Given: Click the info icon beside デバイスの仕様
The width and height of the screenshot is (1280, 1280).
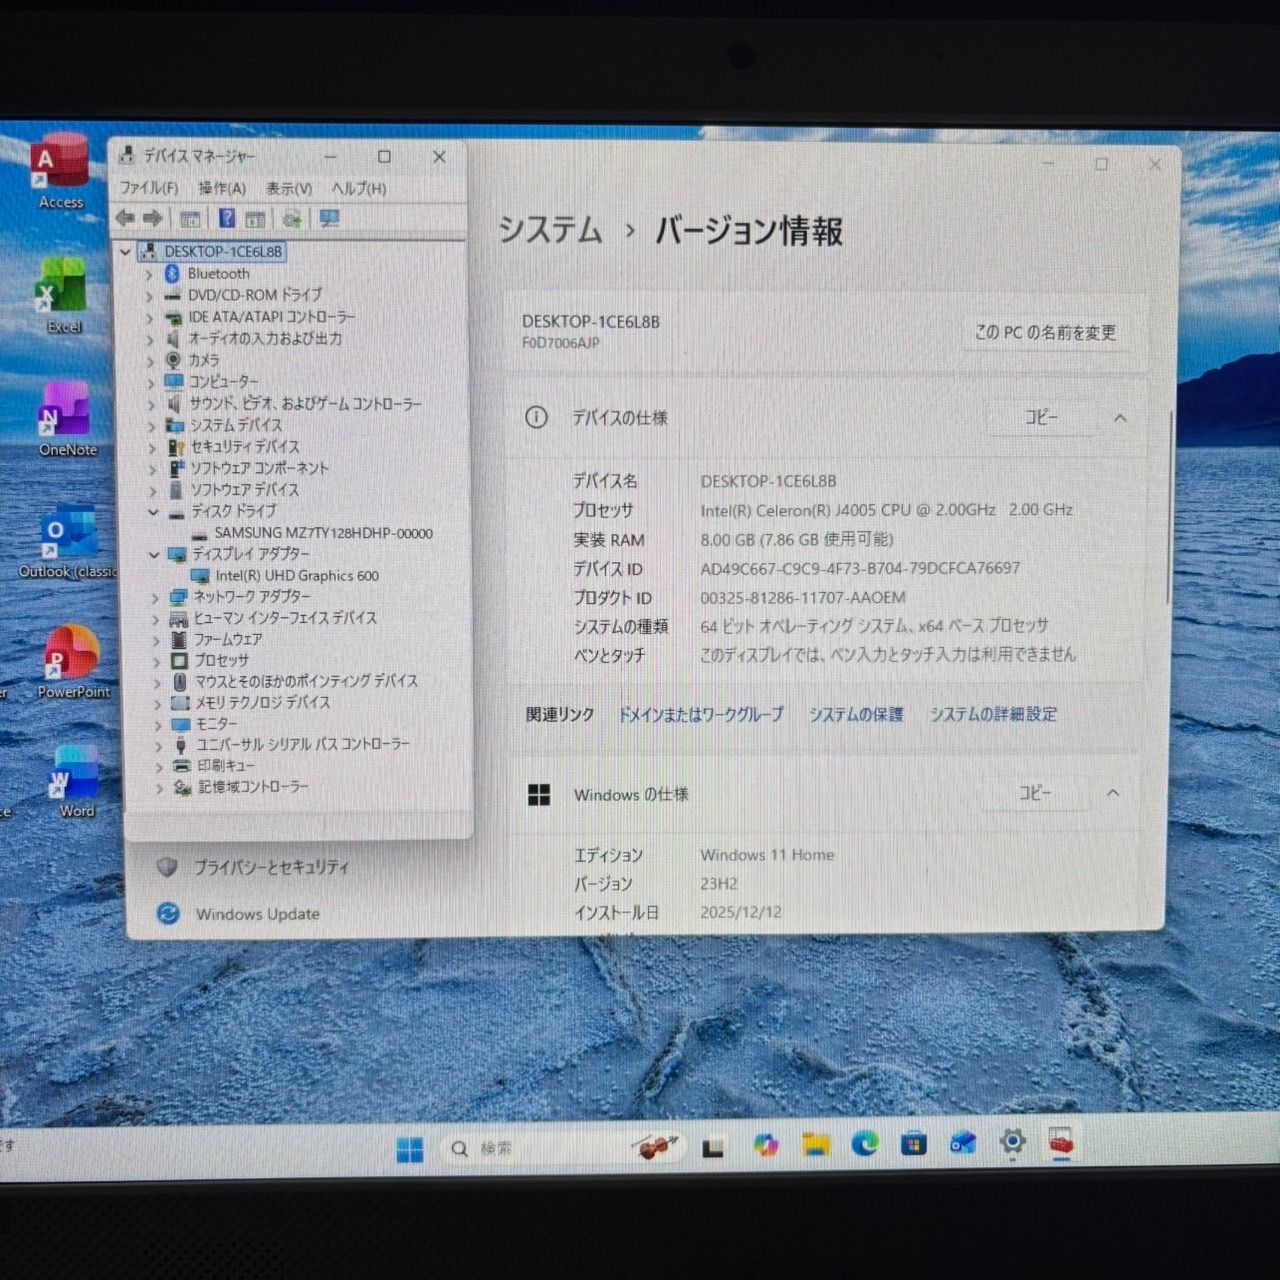Looking at the screenshot, I should point(537,417).
